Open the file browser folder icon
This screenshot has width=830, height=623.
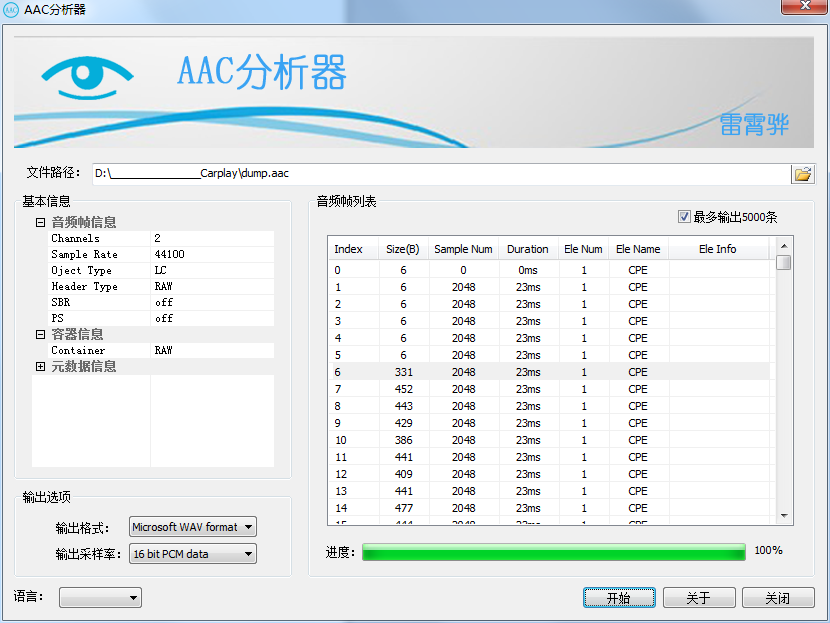point(804,172)
